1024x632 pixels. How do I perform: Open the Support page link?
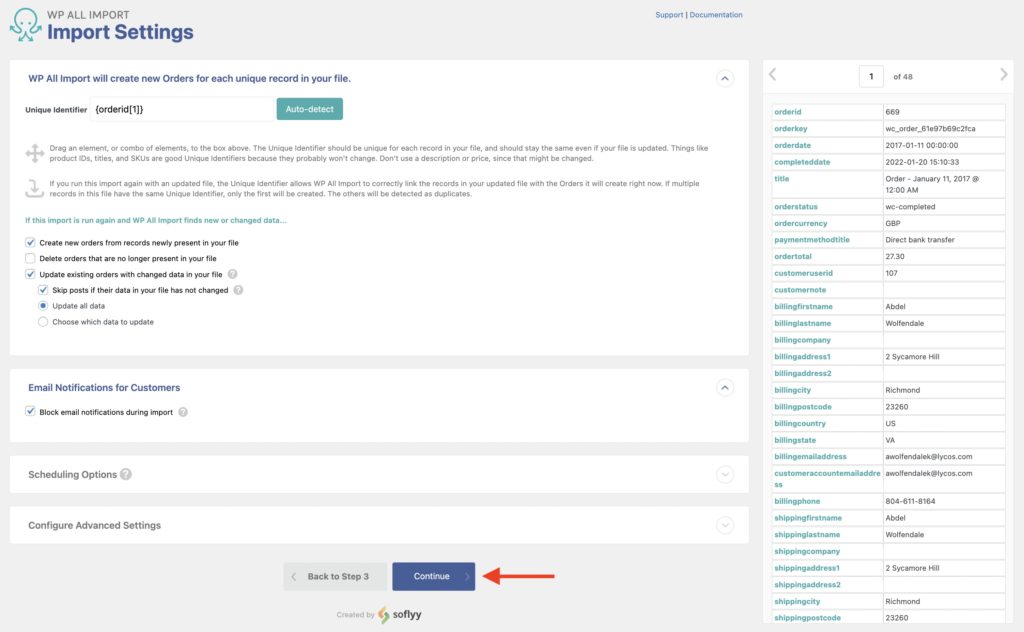click(668, 14)
